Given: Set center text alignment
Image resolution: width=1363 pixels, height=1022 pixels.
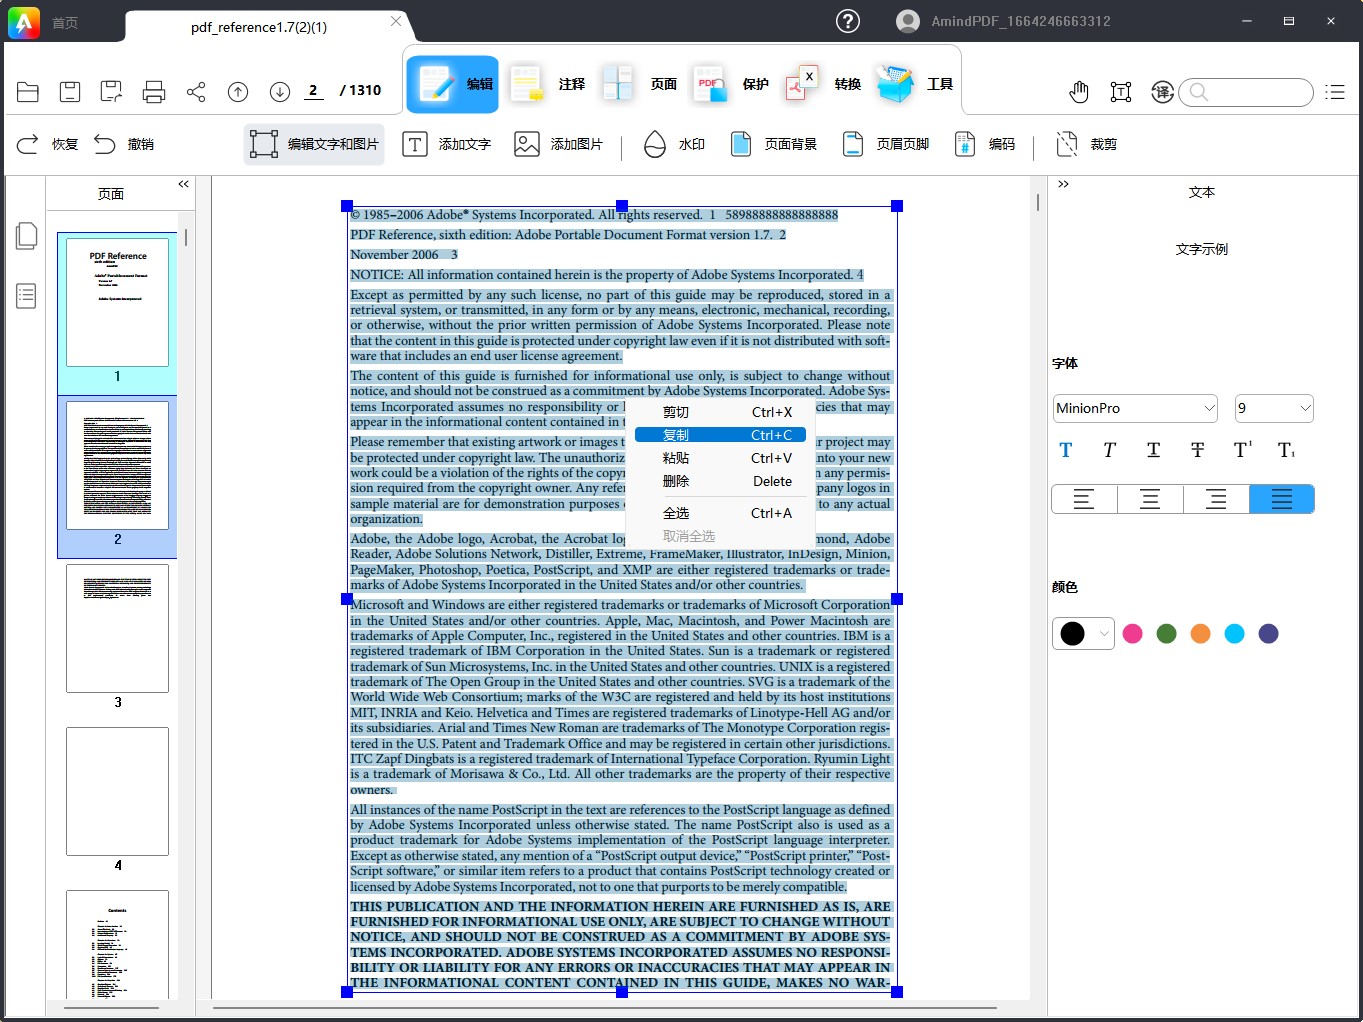Looking at the screenshot, I should point(1150,499).
